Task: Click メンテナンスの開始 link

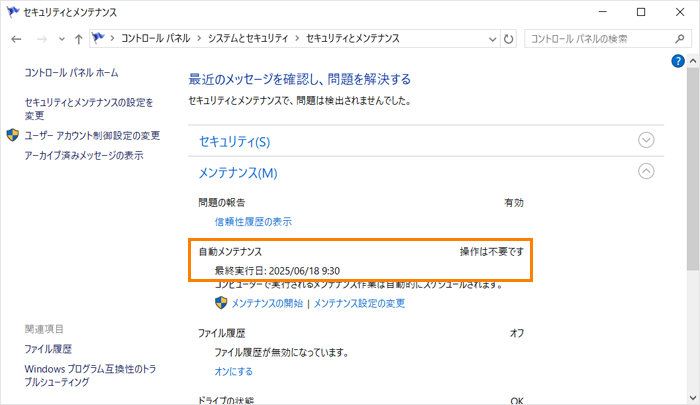Action: point(267,304)
